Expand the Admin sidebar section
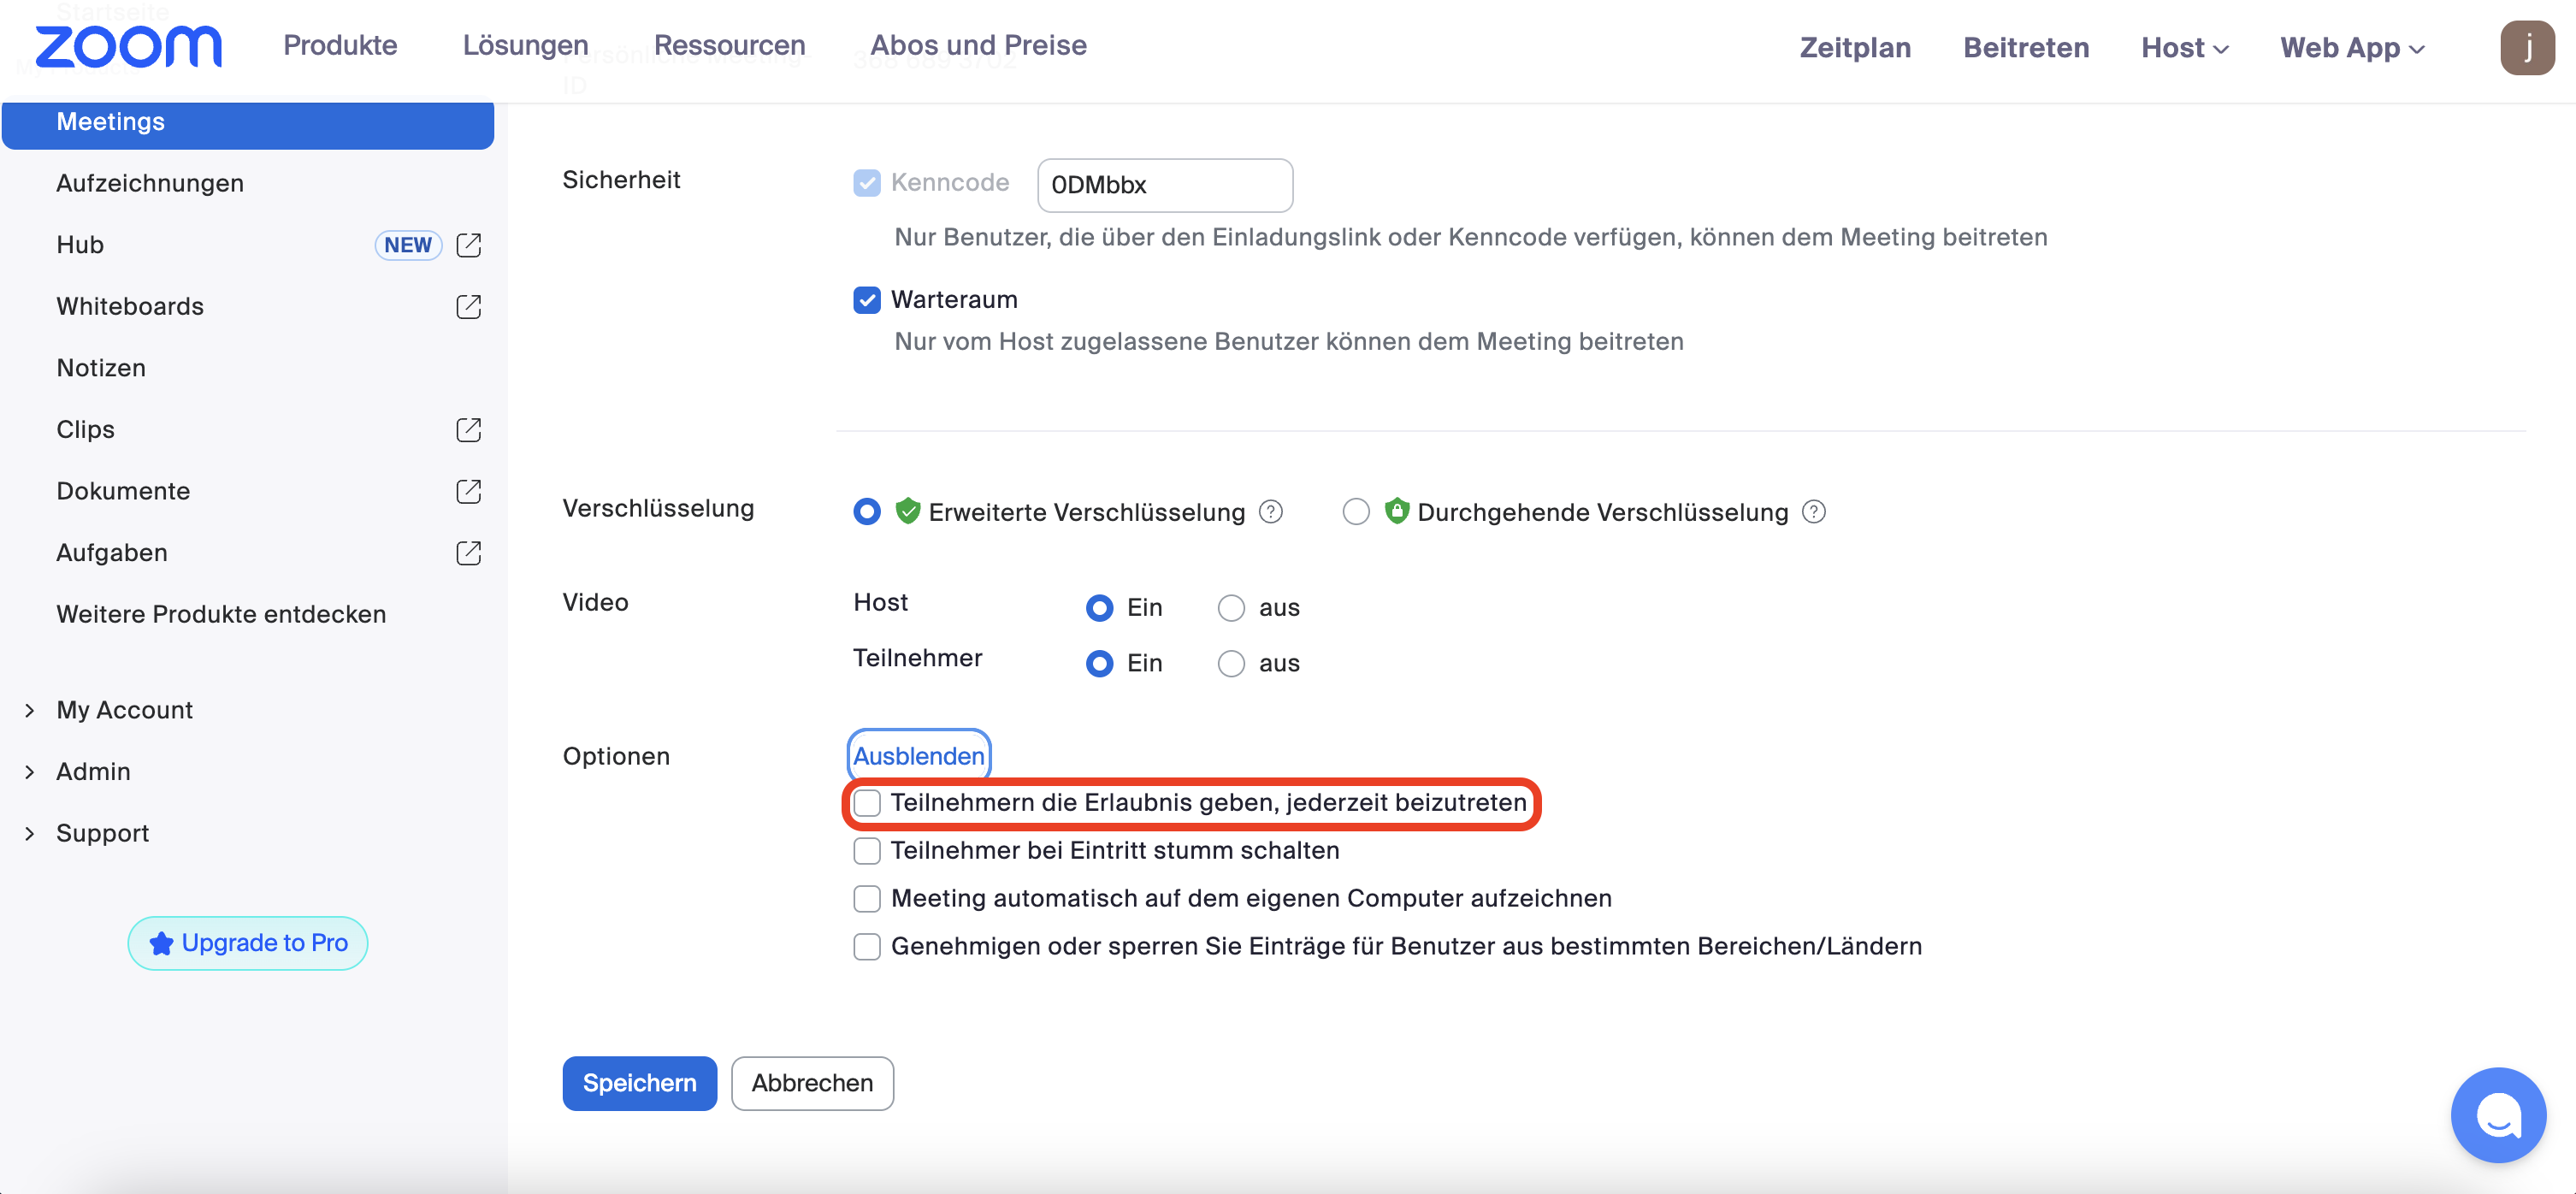Viewport: 2576px width, 1194px height. coord(93,772)
